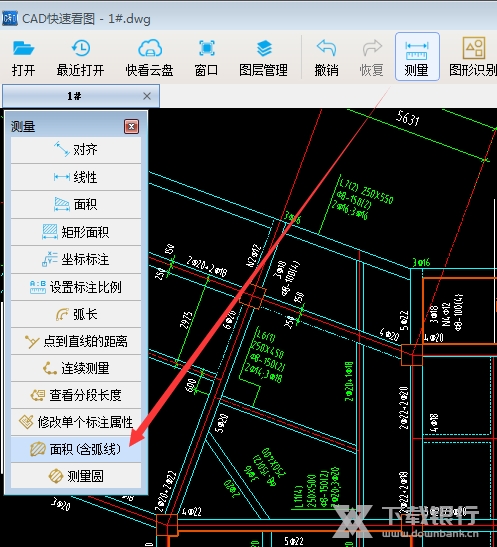
Task: Select the 窗口 window tool
Action: pyautogui.click(x=206, y=58)
